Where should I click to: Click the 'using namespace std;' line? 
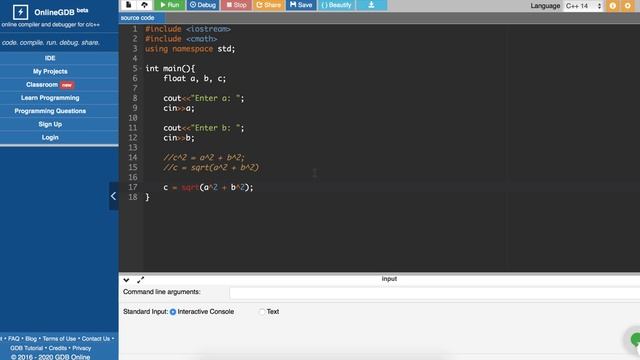tap(190, 49)
